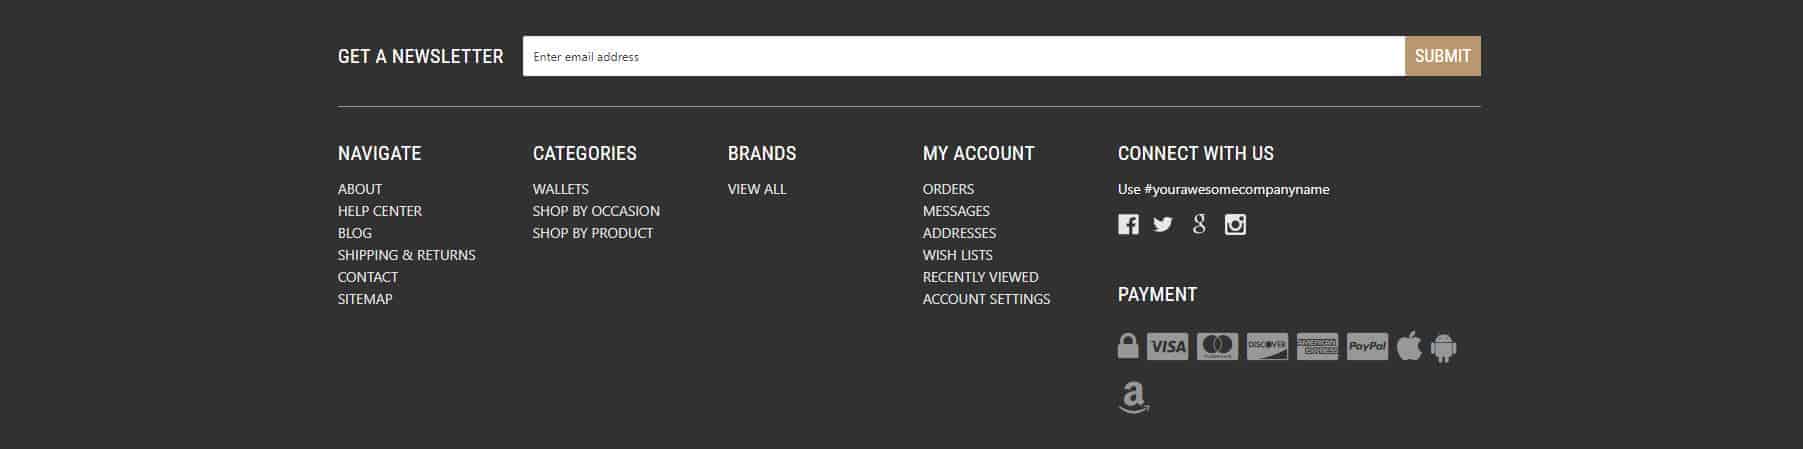Open the Instagram icon
Screen dimensions: 1803x449
1235,224
